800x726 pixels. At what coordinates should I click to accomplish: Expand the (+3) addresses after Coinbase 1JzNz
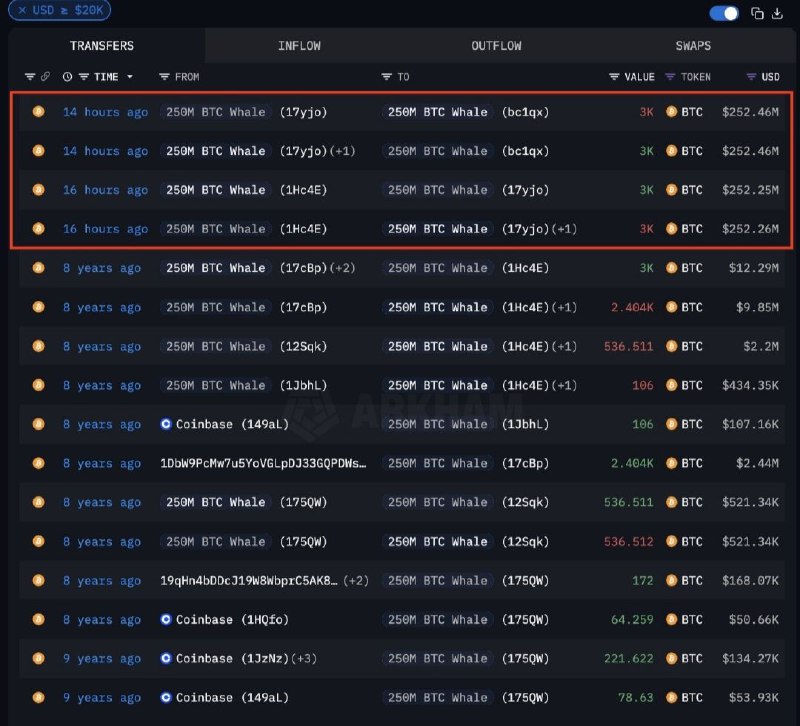point(304,659)
